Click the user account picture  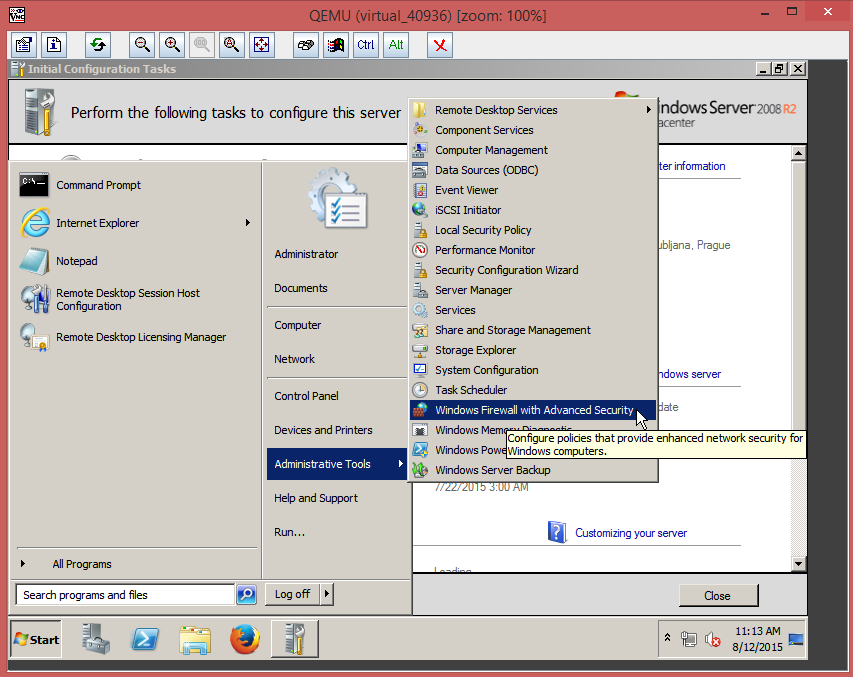pos(338,198)
